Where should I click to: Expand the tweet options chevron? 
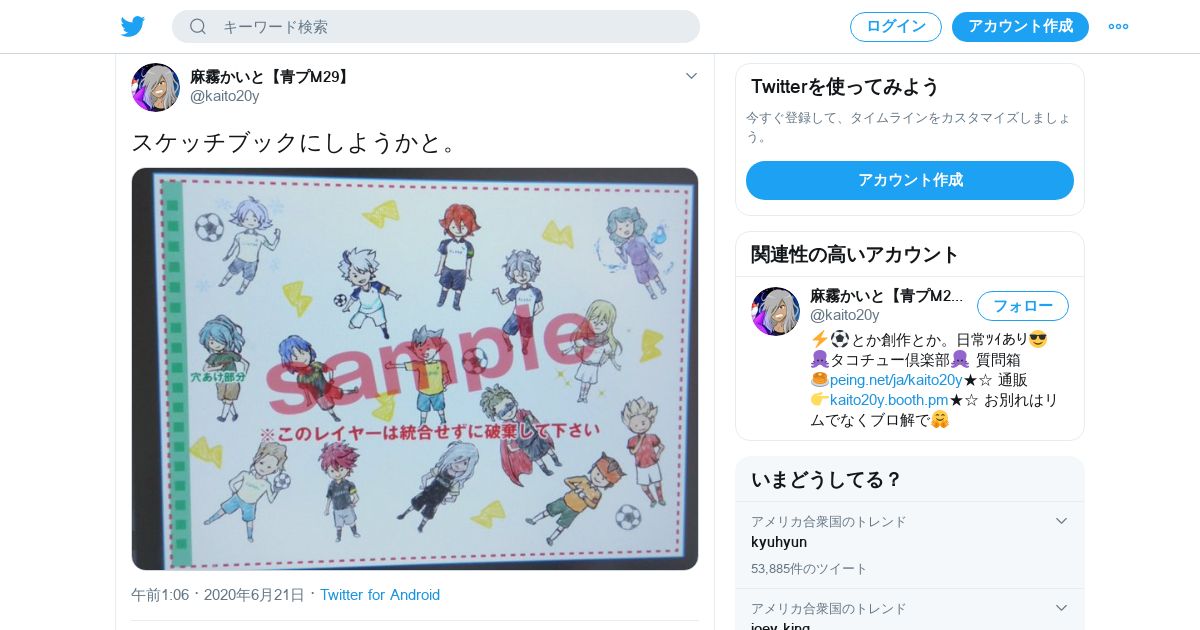(x=691, y=76)
